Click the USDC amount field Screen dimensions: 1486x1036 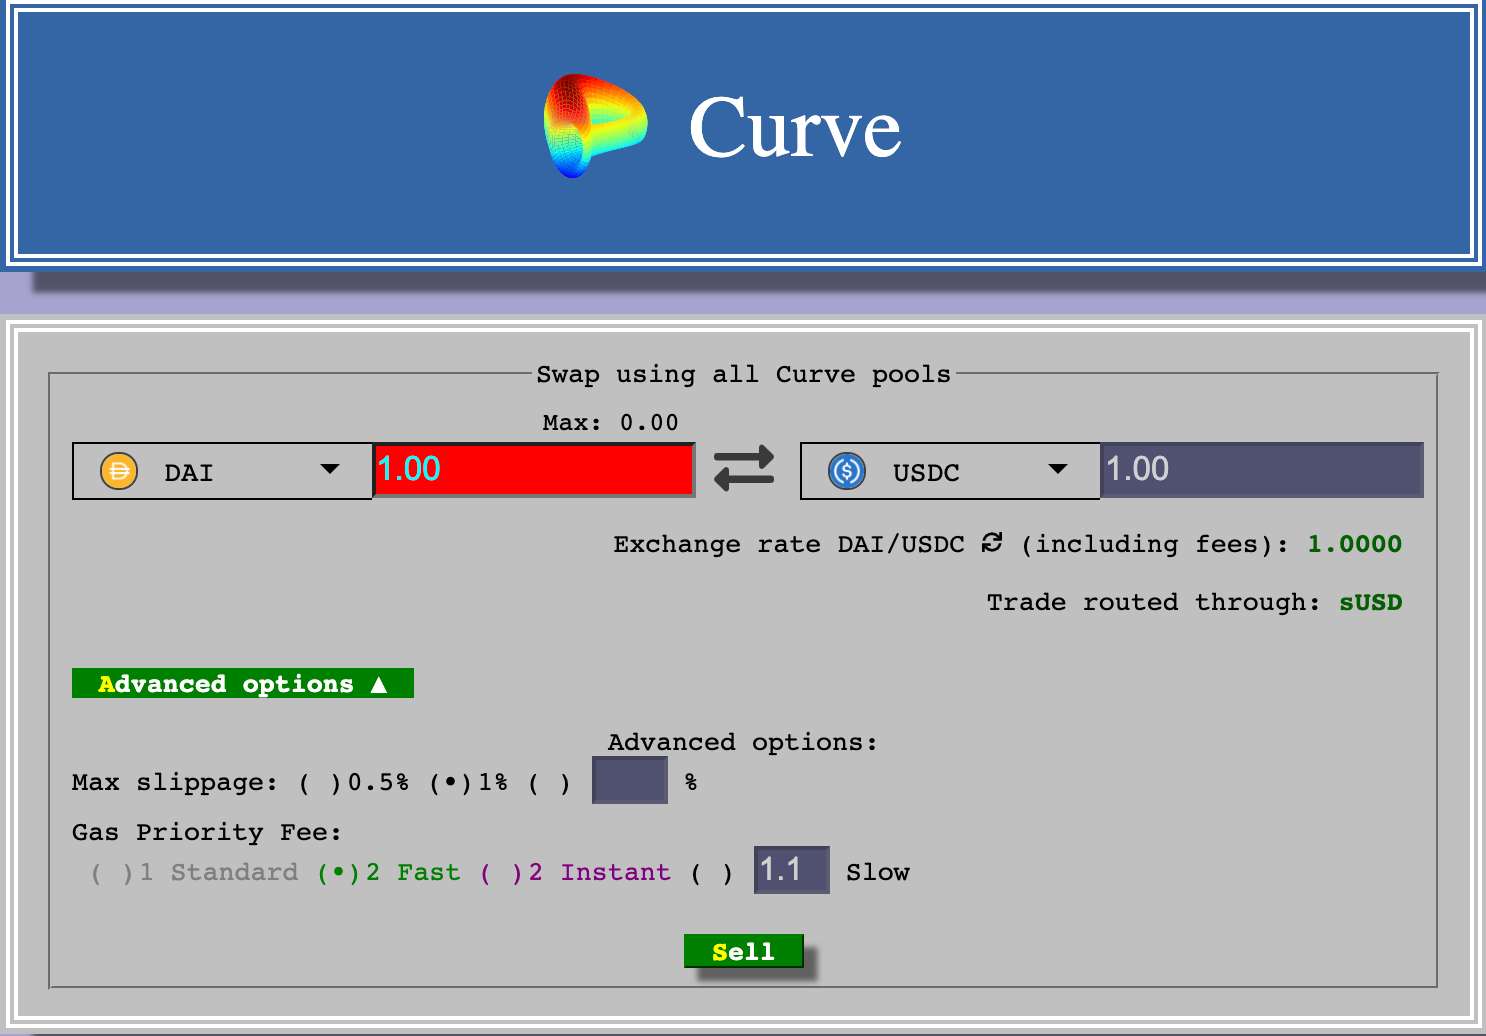click(1261, 469)
